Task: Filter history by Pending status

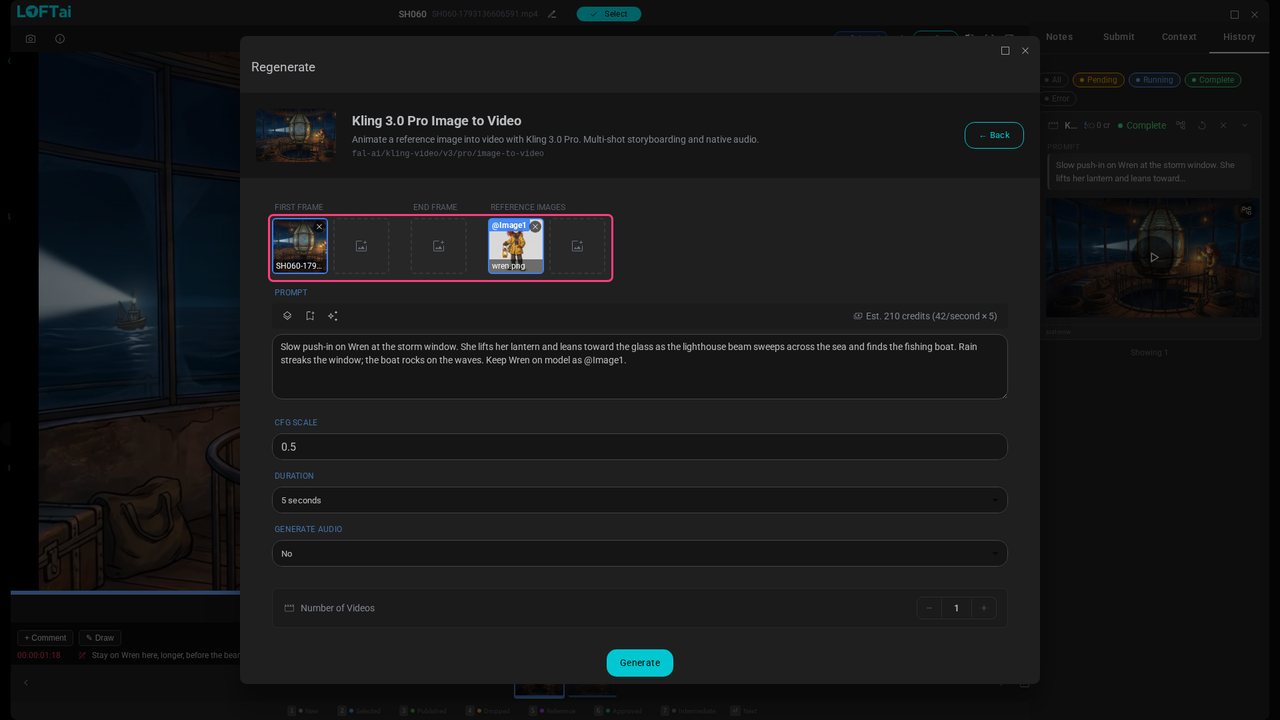Action: [1098, 80]
